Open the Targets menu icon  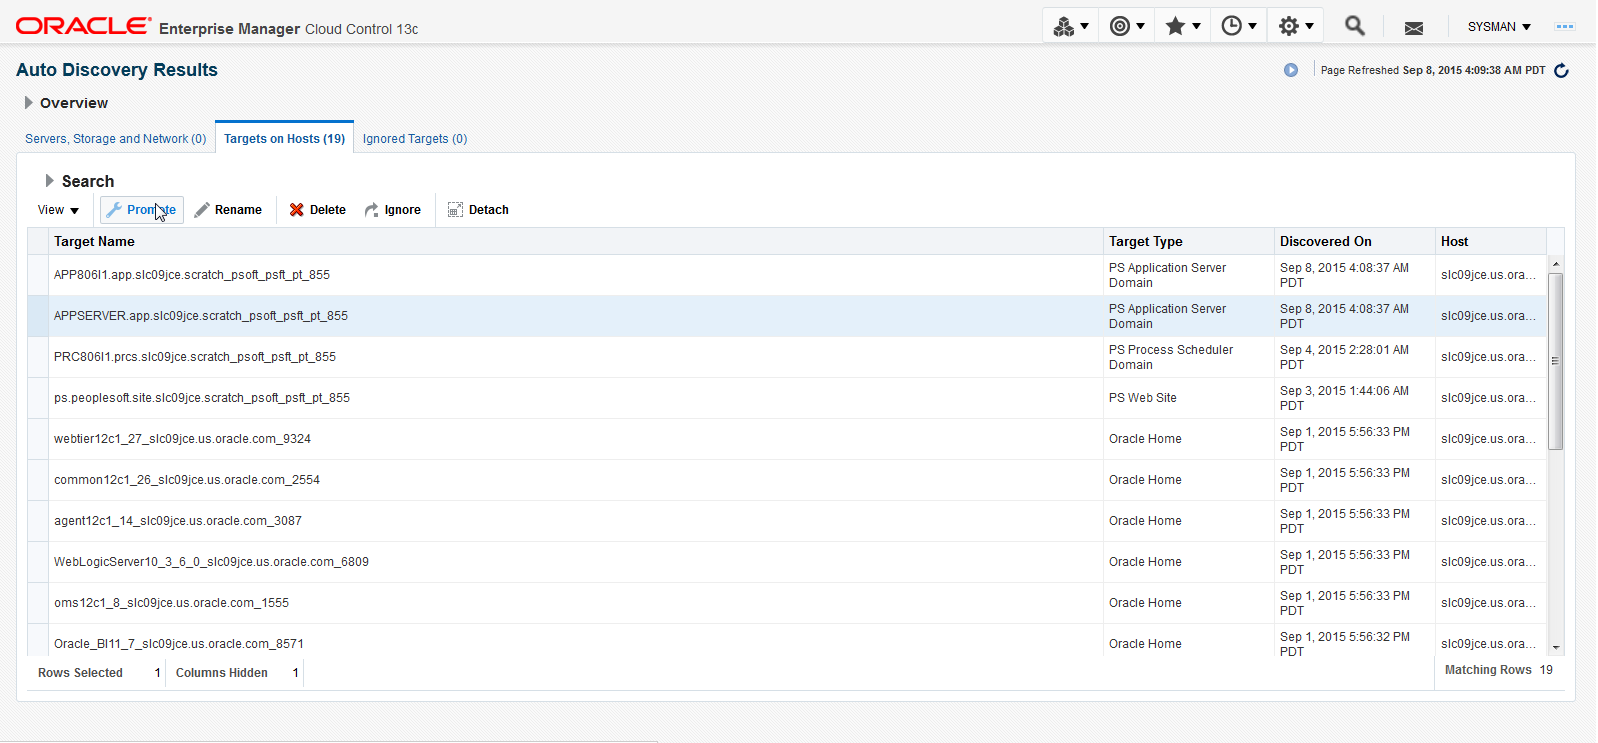(x=1070, y=26)
